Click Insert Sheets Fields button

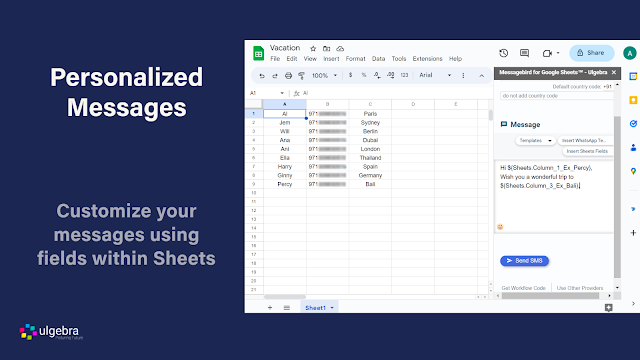(587, 151)
